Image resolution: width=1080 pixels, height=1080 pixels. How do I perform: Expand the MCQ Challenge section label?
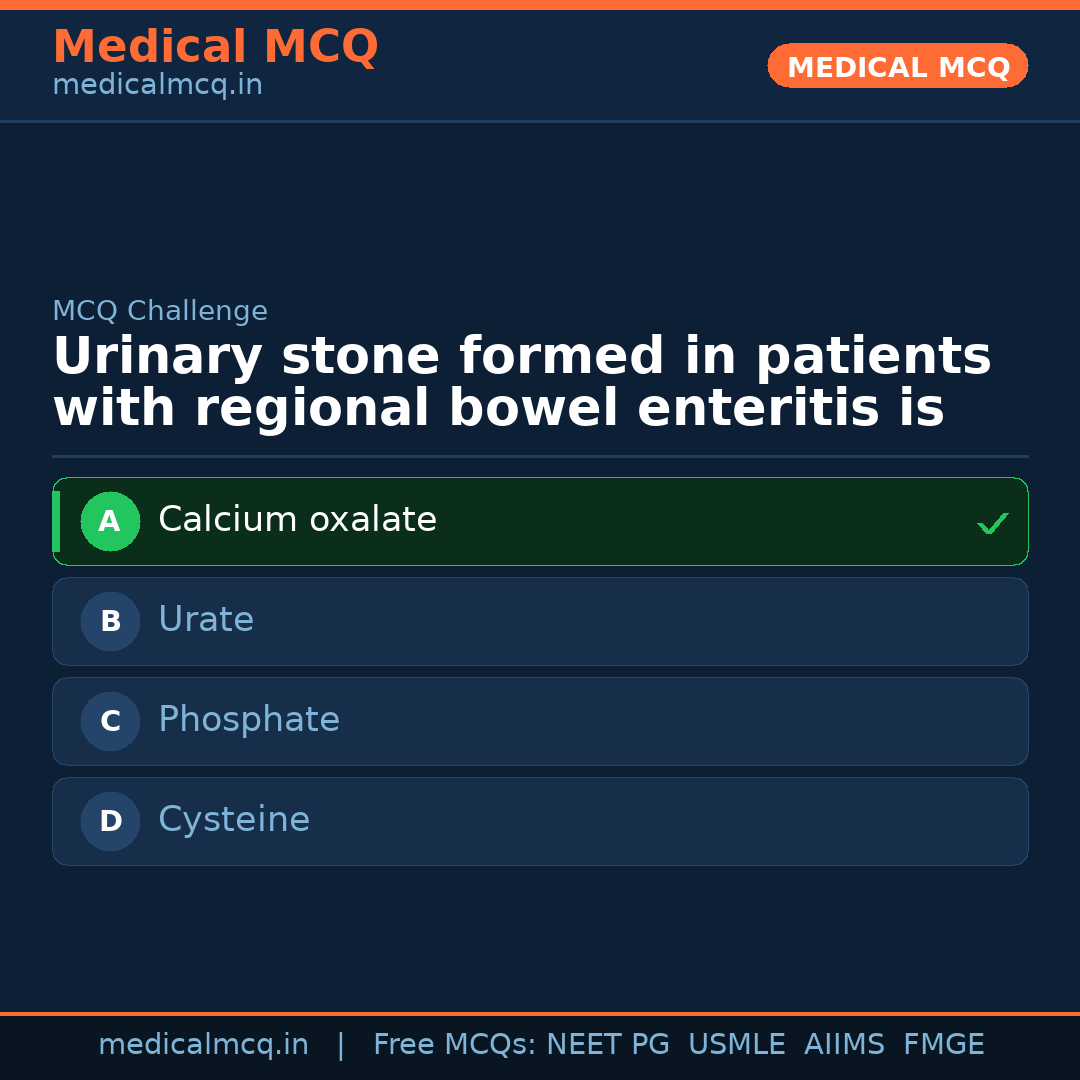point(160,311)
